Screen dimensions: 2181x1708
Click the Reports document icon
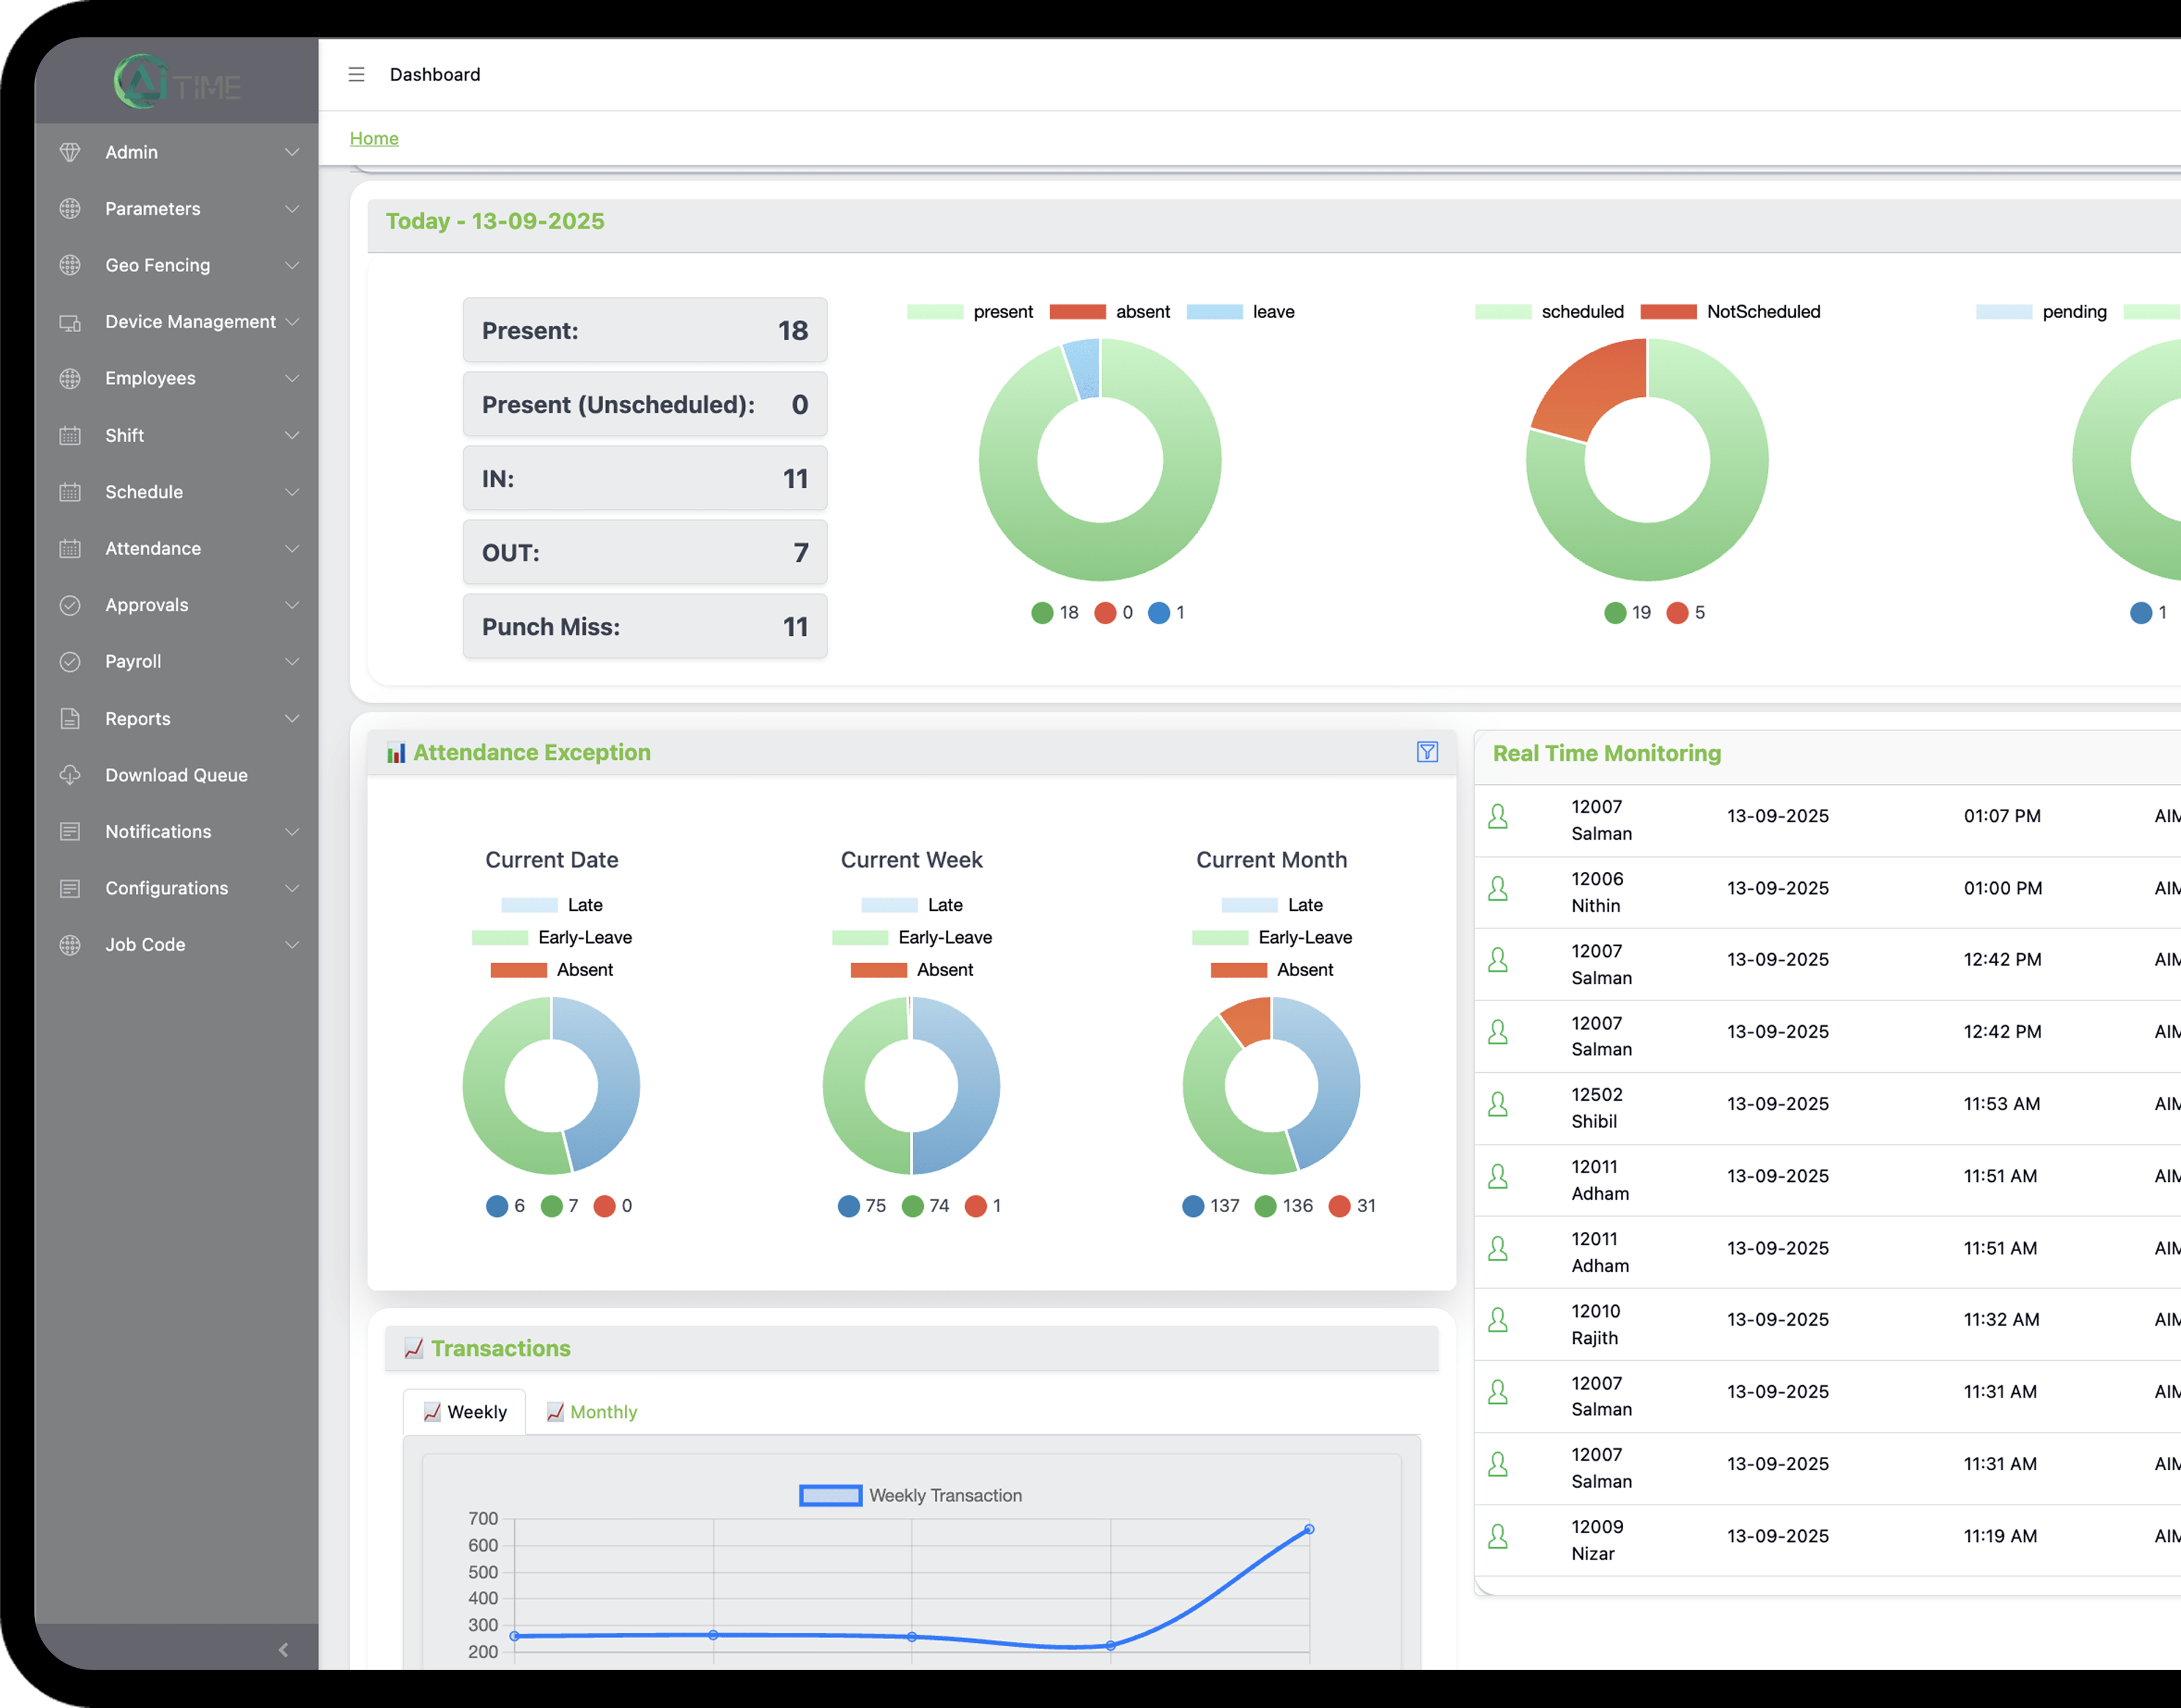click(70, 718)
